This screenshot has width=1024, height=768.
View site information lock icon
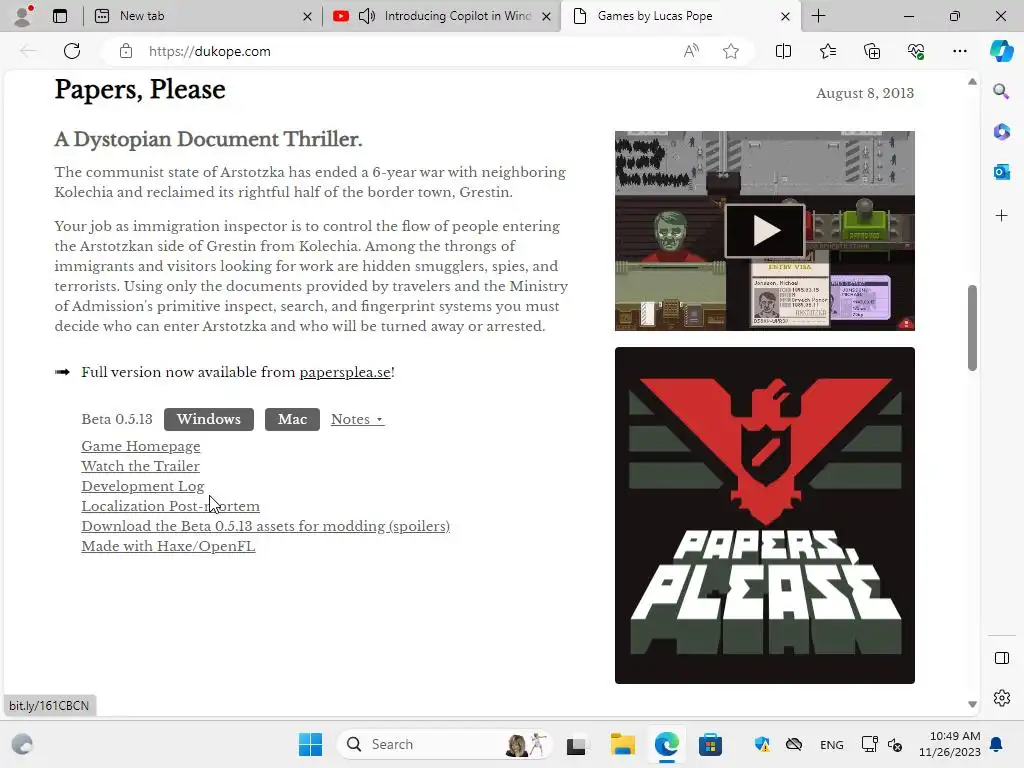click(x=126, y=51)
